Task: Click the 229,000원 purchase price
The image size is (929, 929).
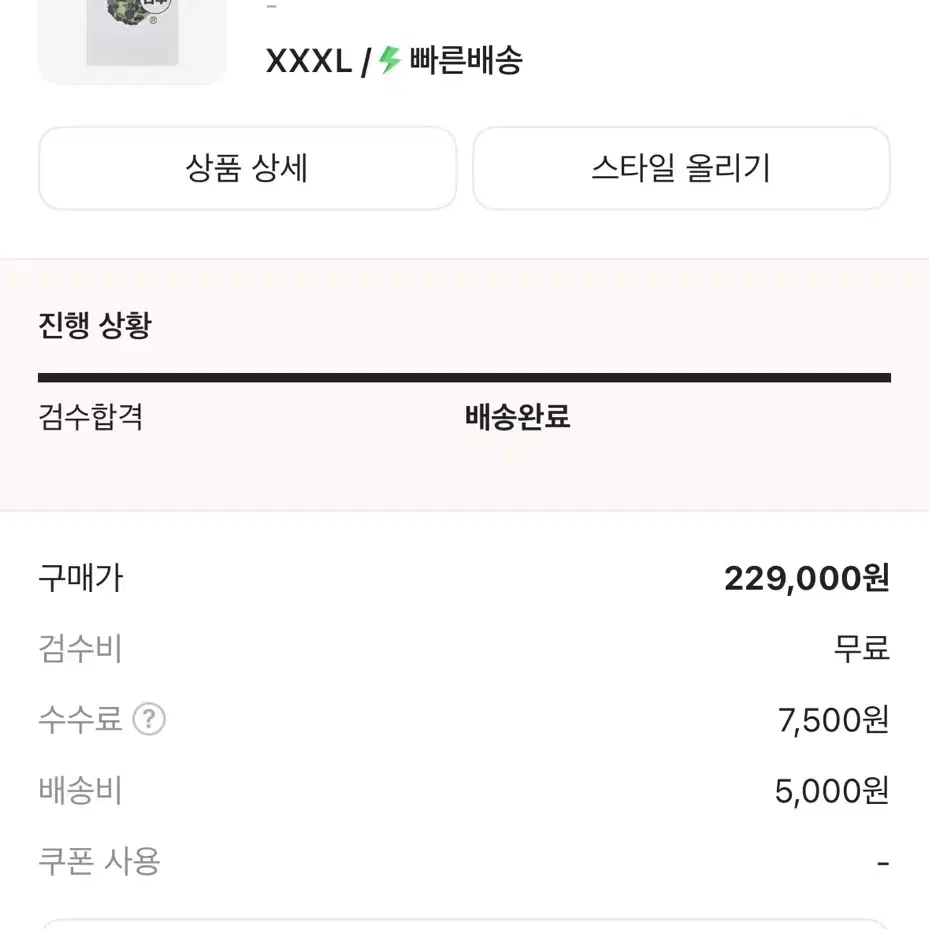Action: pos(806,578)
